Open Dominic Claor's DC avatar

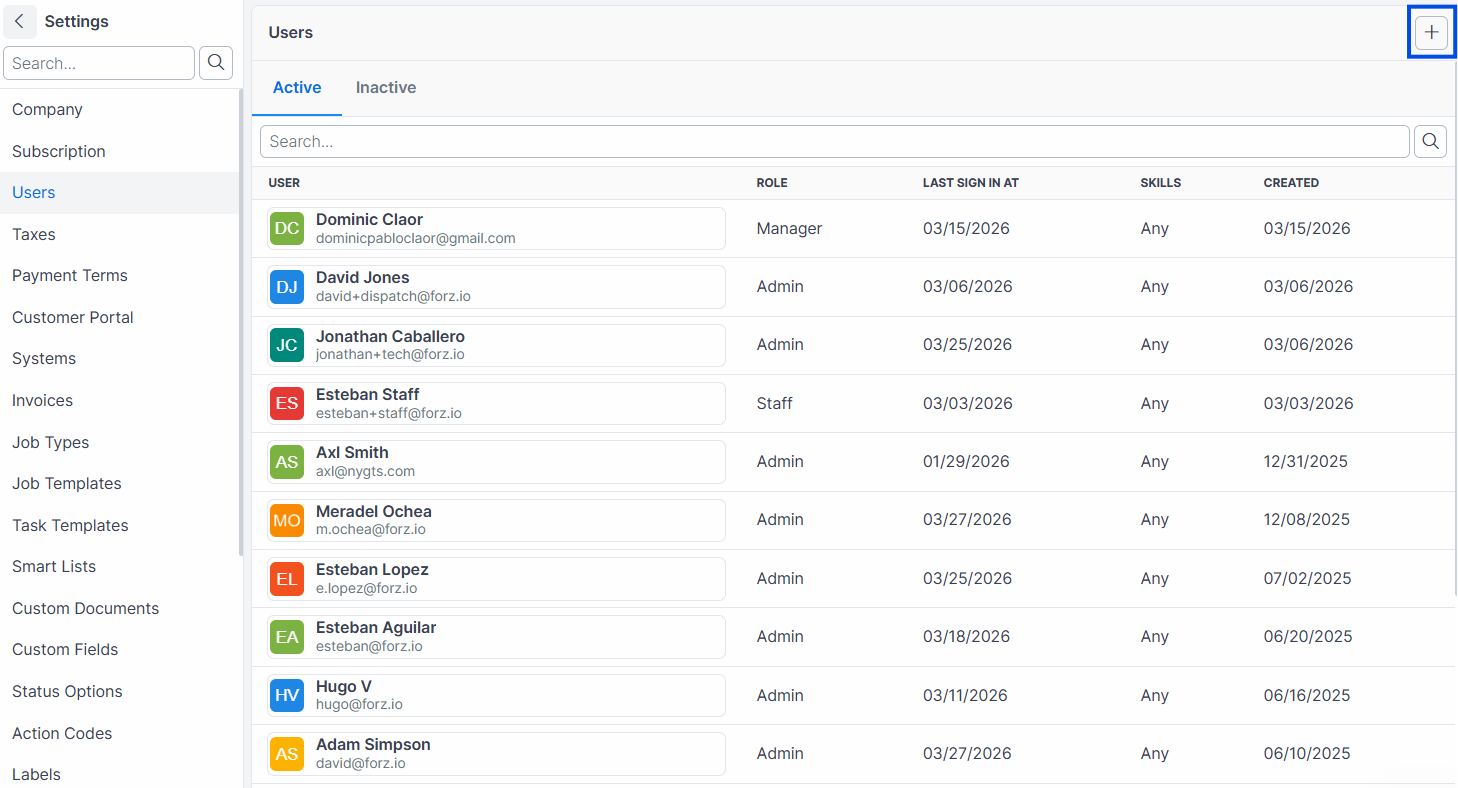click(287, 228)
